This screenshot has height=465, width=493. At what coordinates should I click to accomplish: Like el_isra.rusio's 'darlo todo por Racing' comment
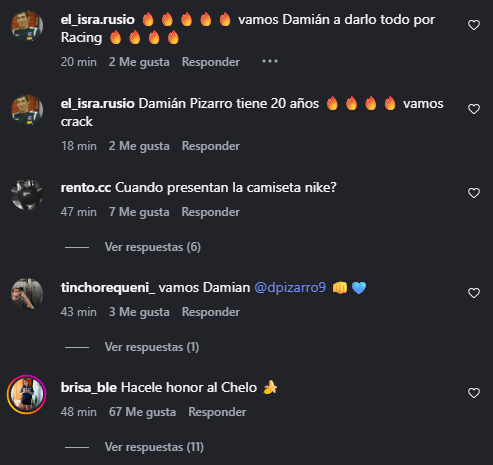(474, 25)
